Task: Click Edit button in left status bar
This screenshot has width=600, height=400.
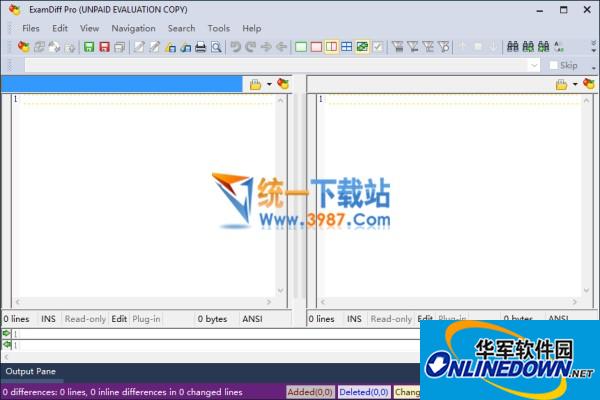Action: tap(118, 319)
